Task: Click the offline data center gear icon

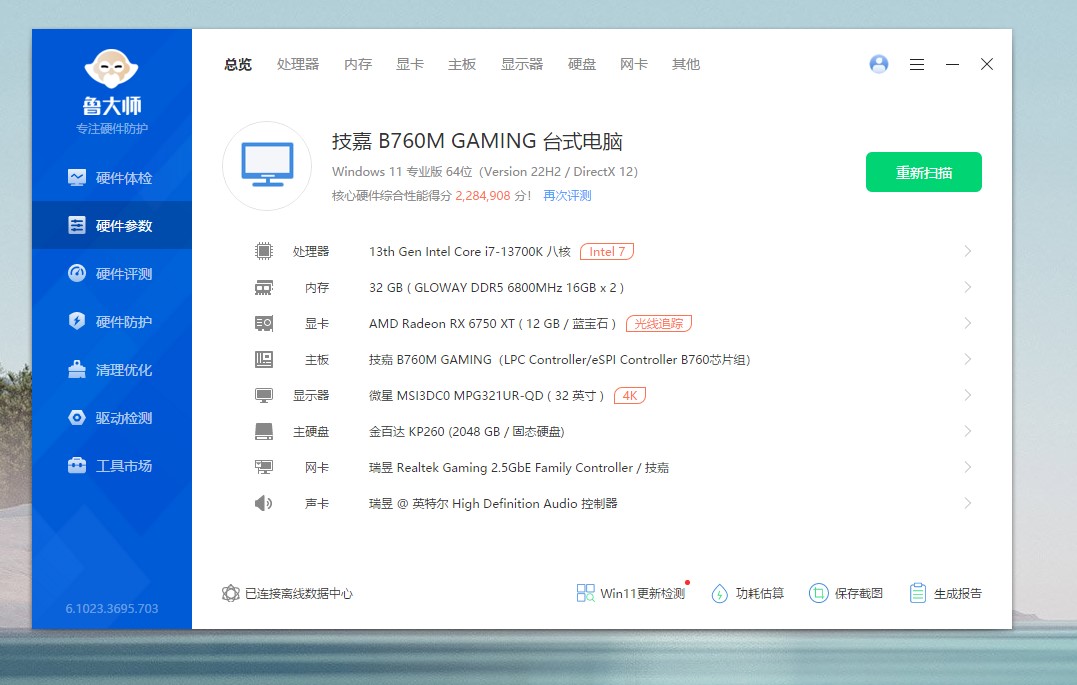Action: point(231,593)
